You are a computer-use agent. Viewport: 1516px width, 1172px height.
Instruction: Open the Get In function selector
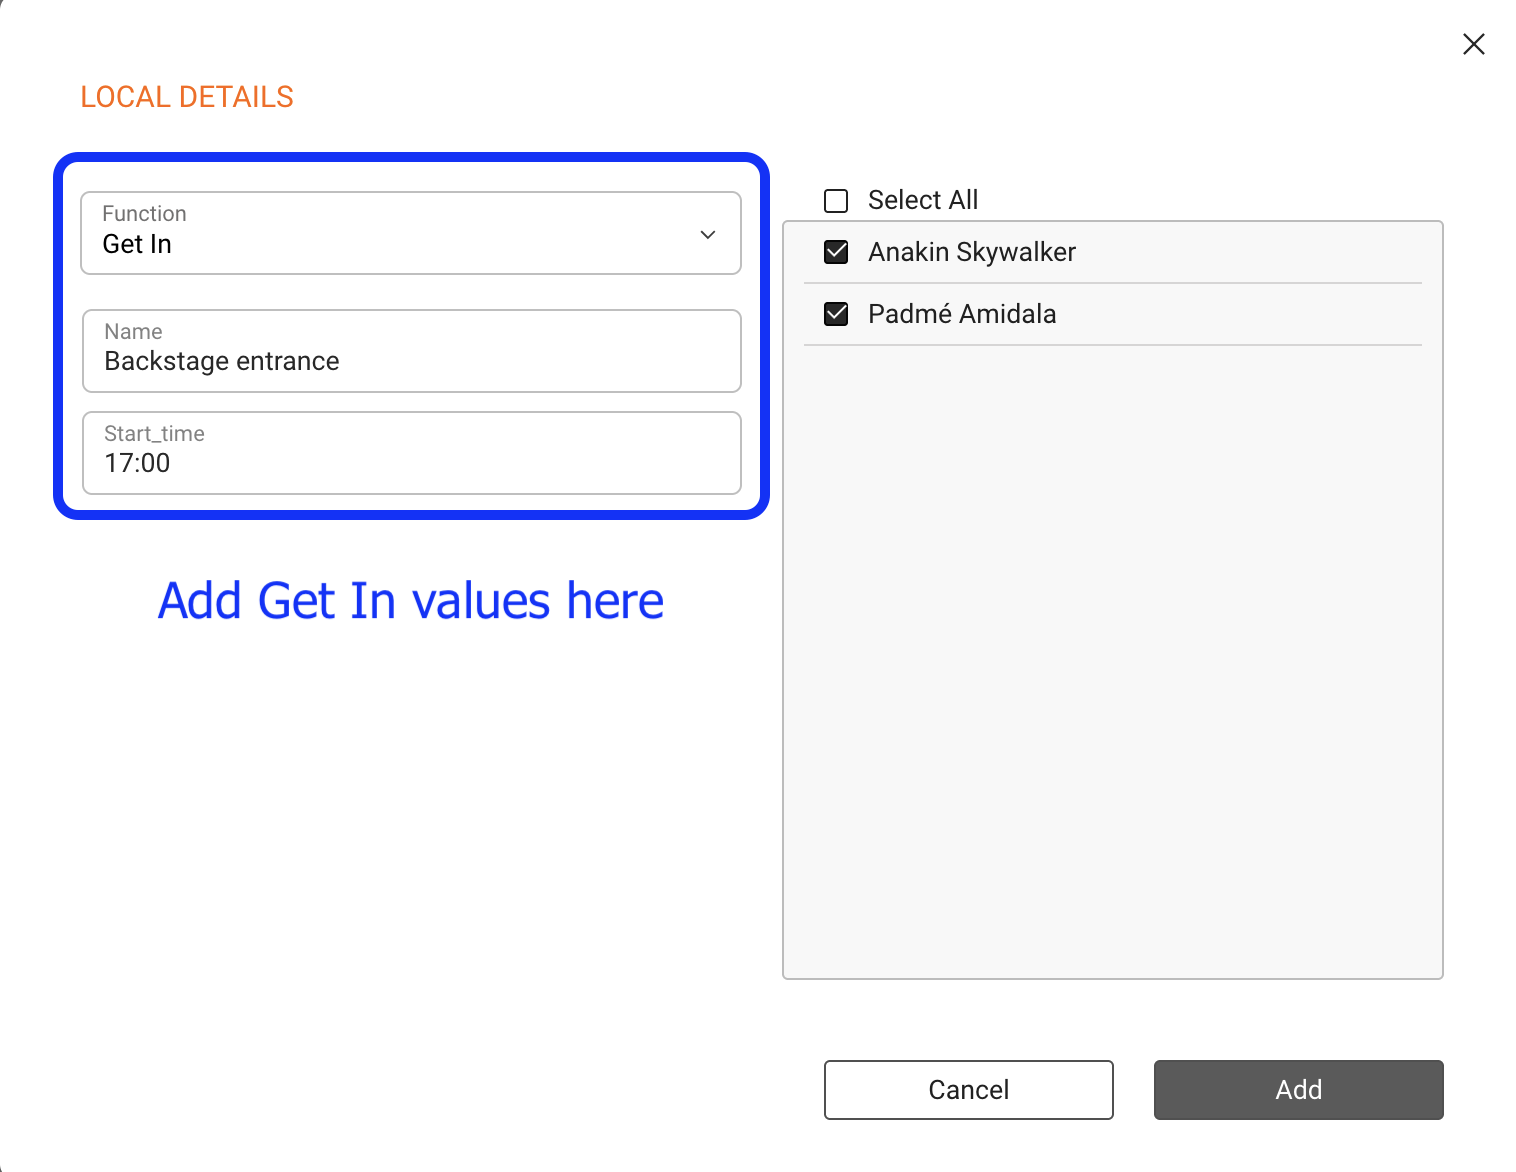click(400, 244)
